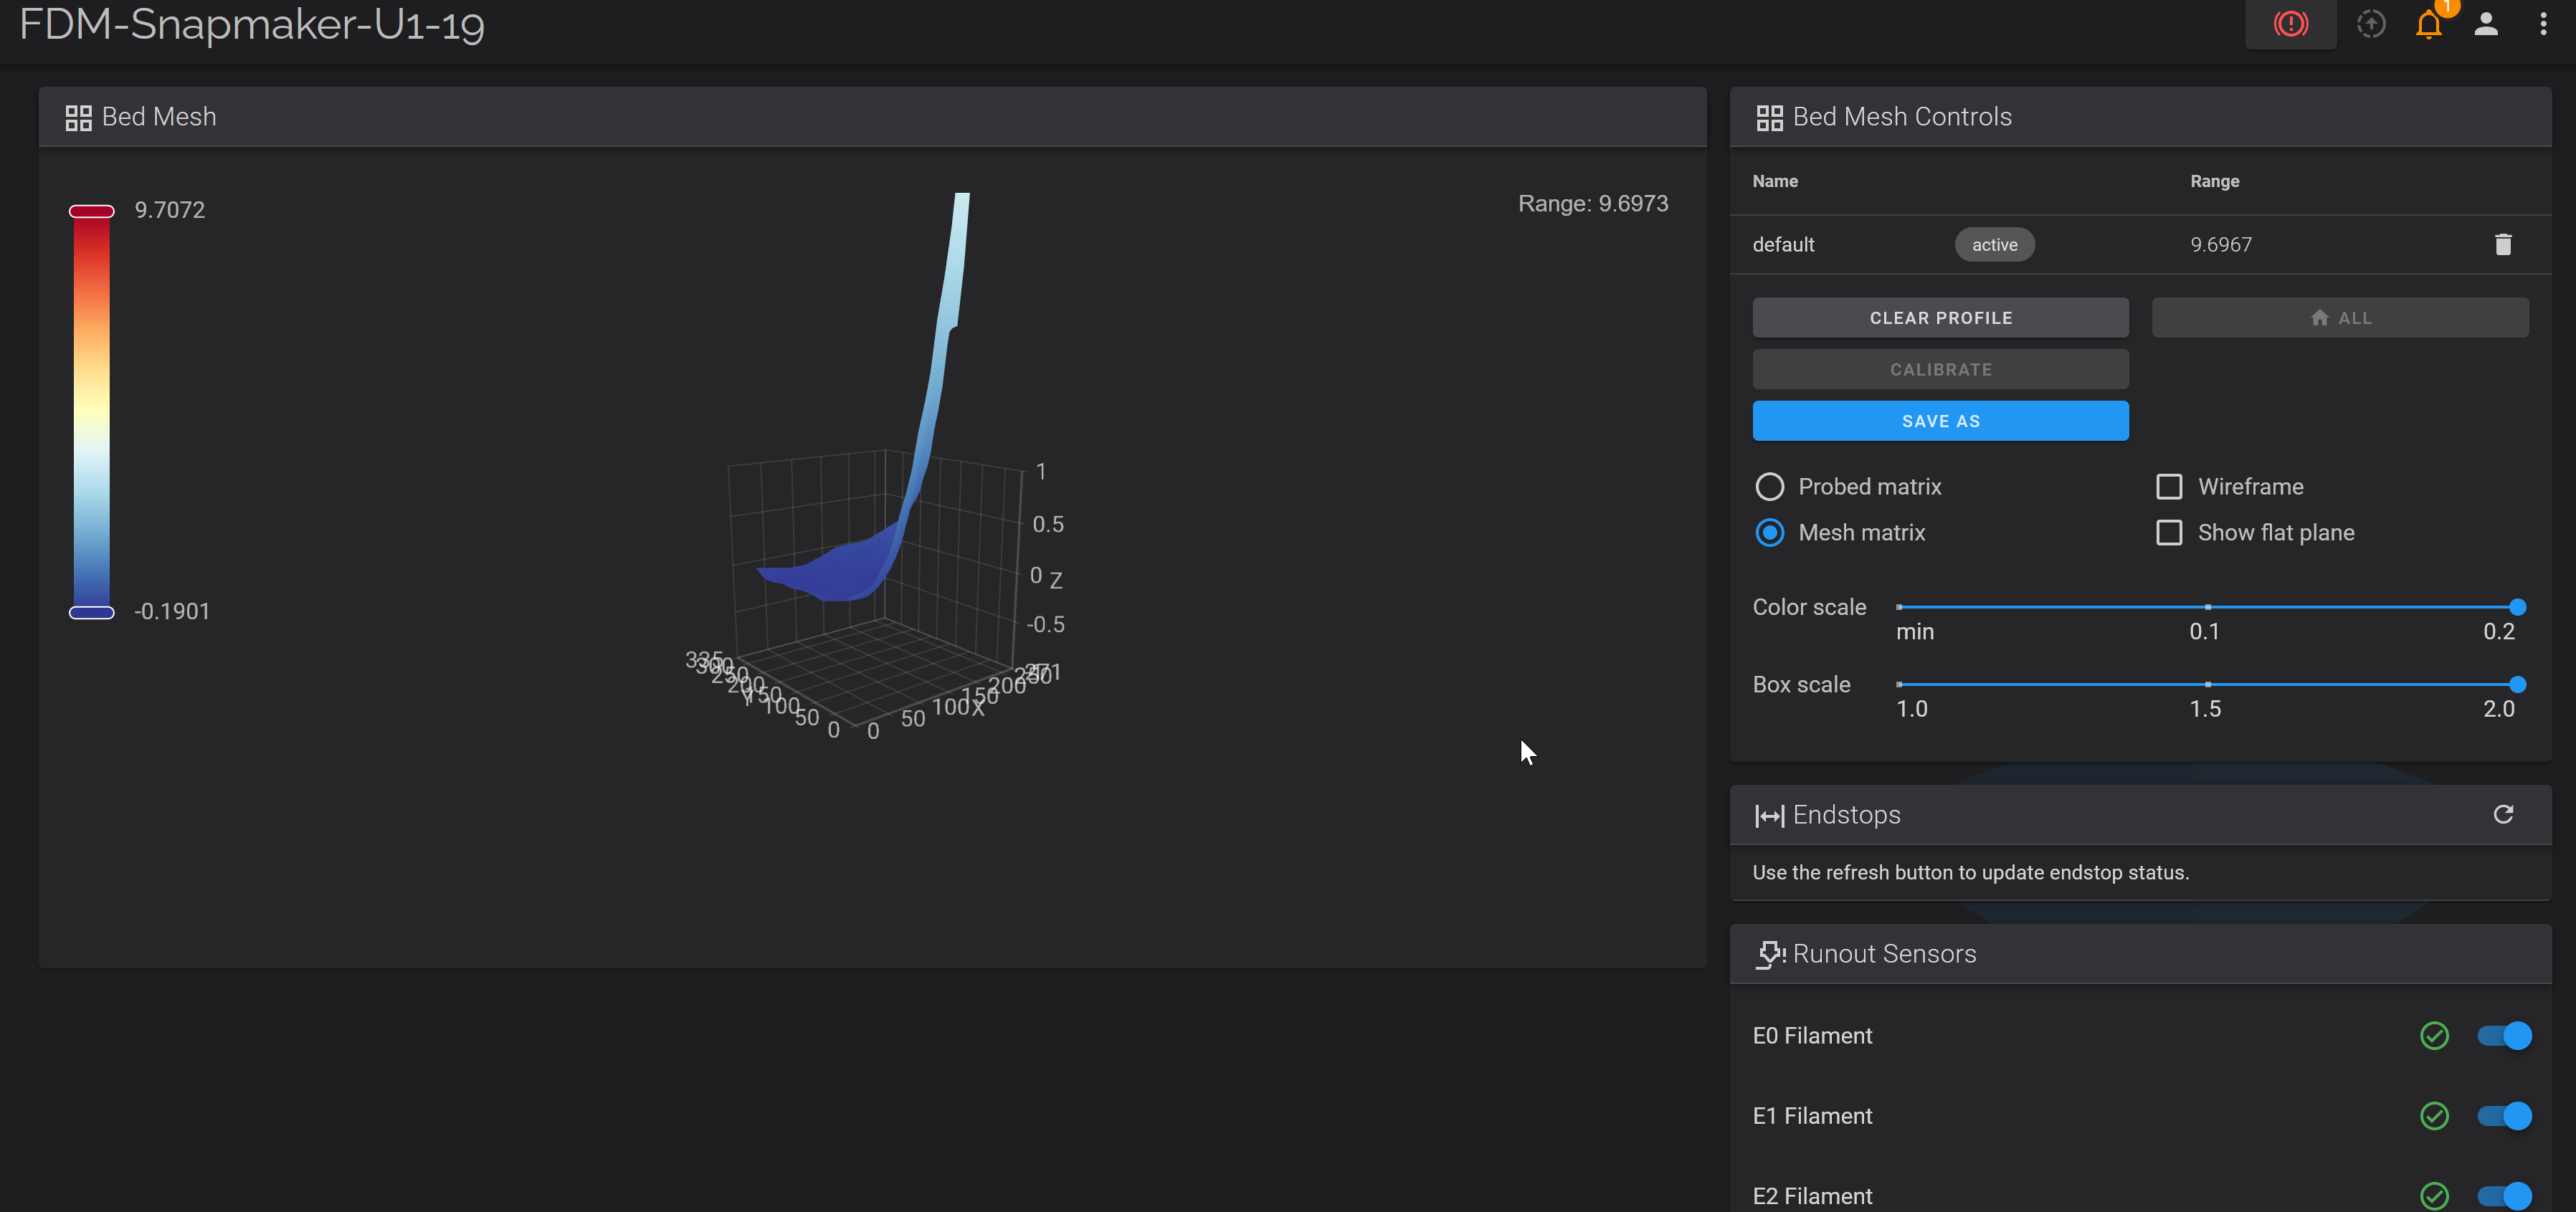Enable the Wireframe checkbox
Screen dimensions: 2576x1212
tap(2169, 487)
